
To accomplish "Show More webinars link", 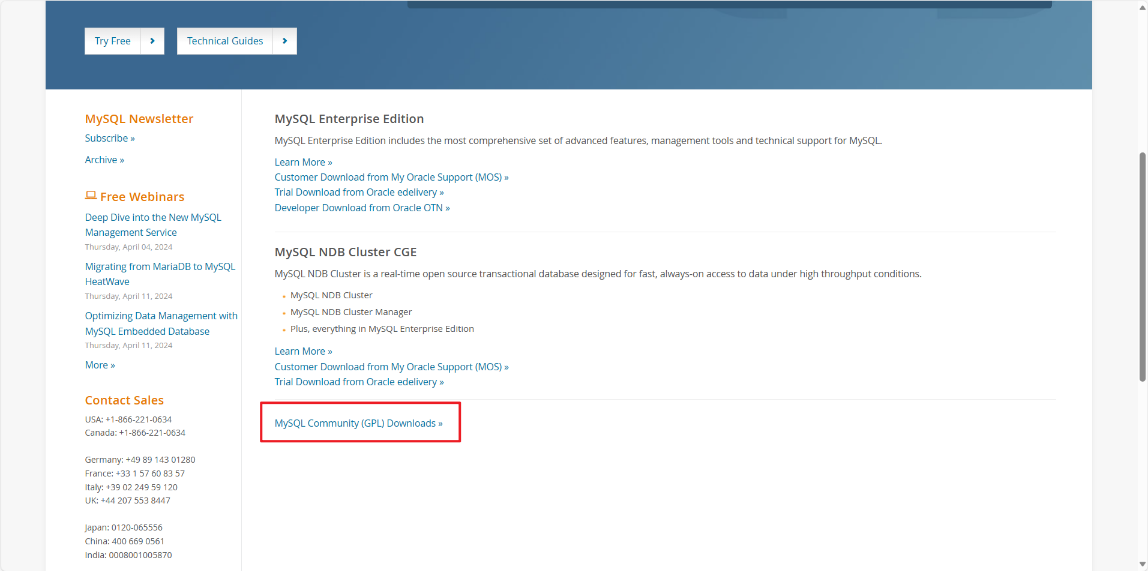I will tap(100, 365).
